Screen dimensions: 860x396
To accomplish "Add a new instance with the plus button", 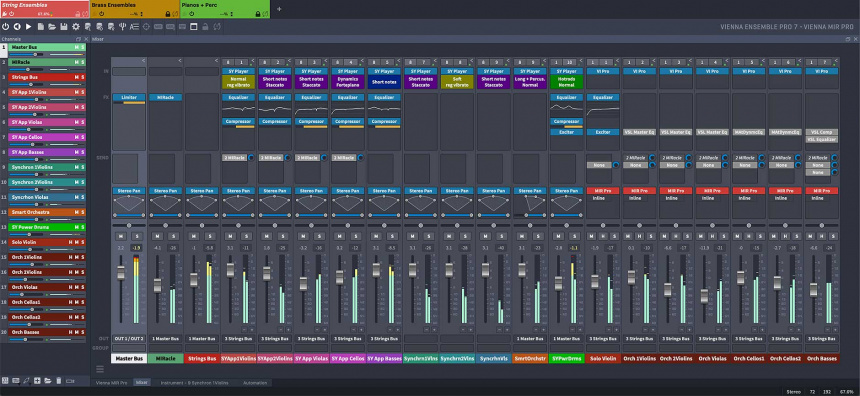I will [x=279, y=9].
